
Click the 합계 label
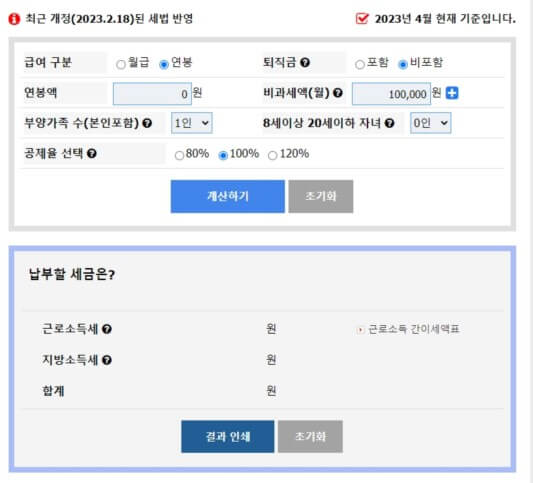click(53, 391)
